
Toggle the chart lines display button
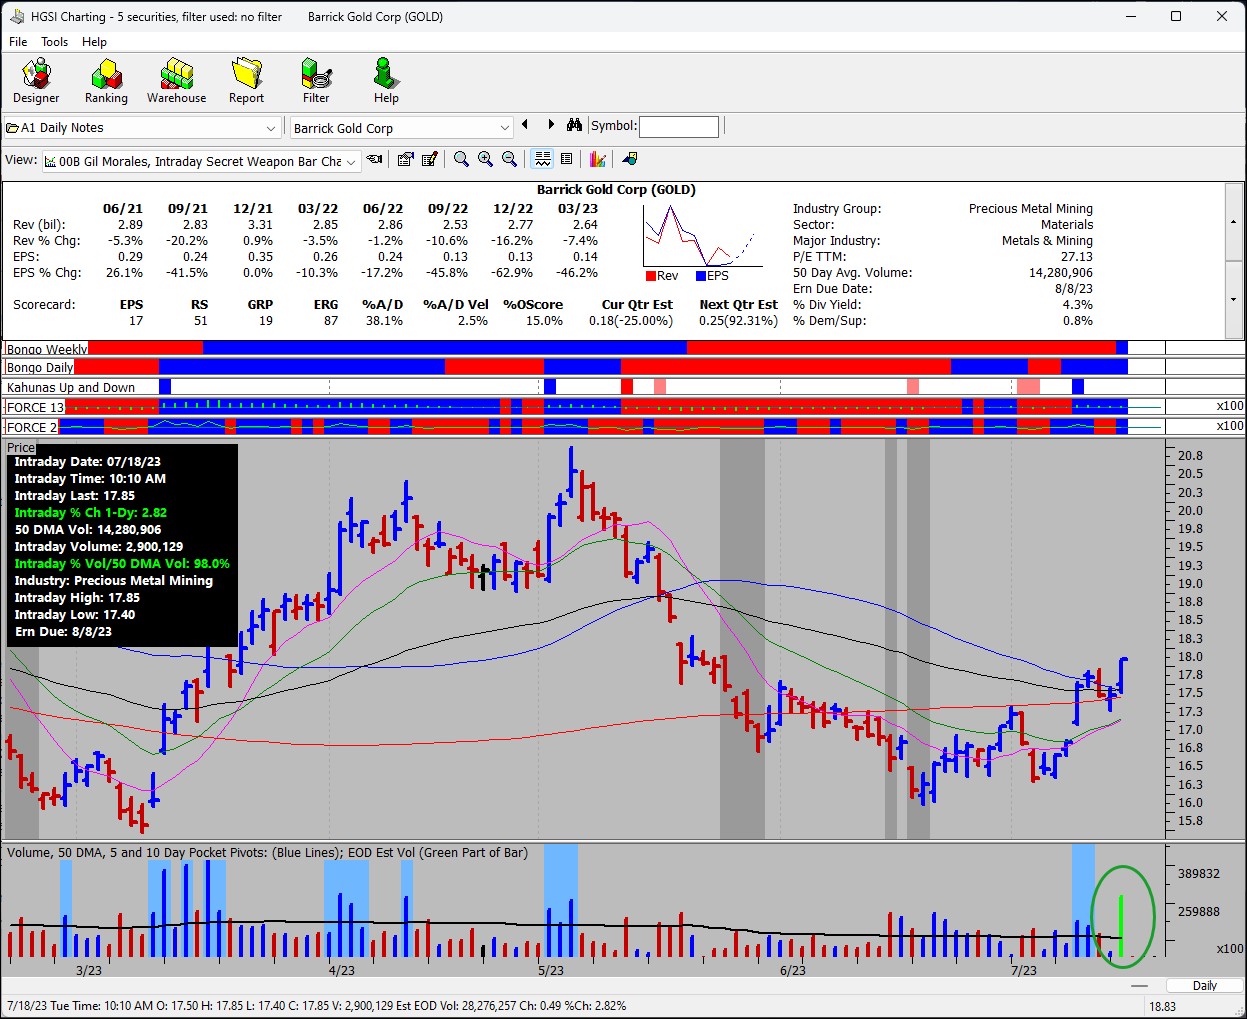point(542,159)
